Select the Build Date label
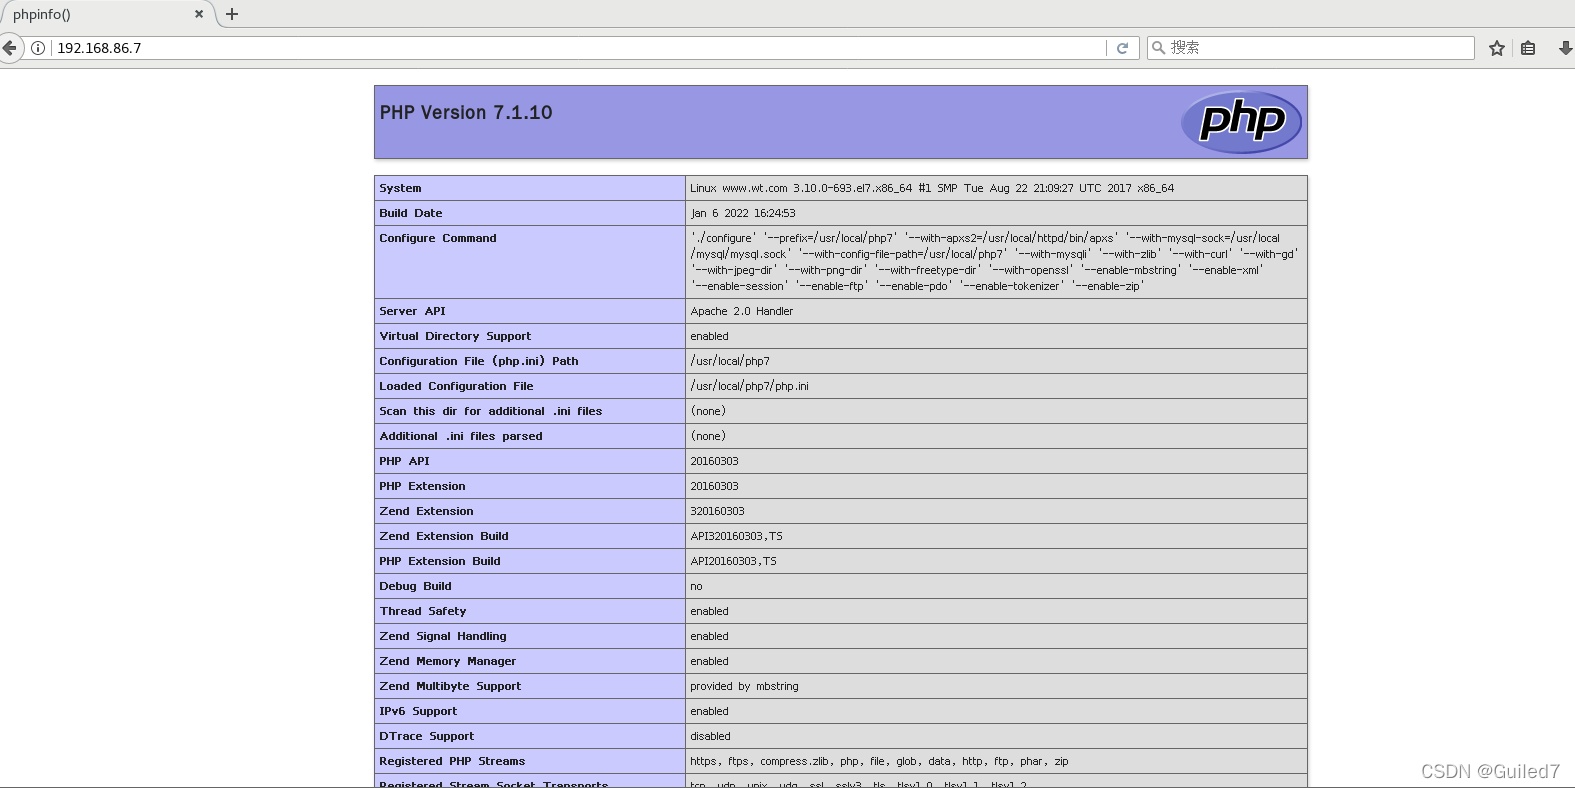Image resolution: width=1575 pixels, height=788 pixels. click(411, 213)
